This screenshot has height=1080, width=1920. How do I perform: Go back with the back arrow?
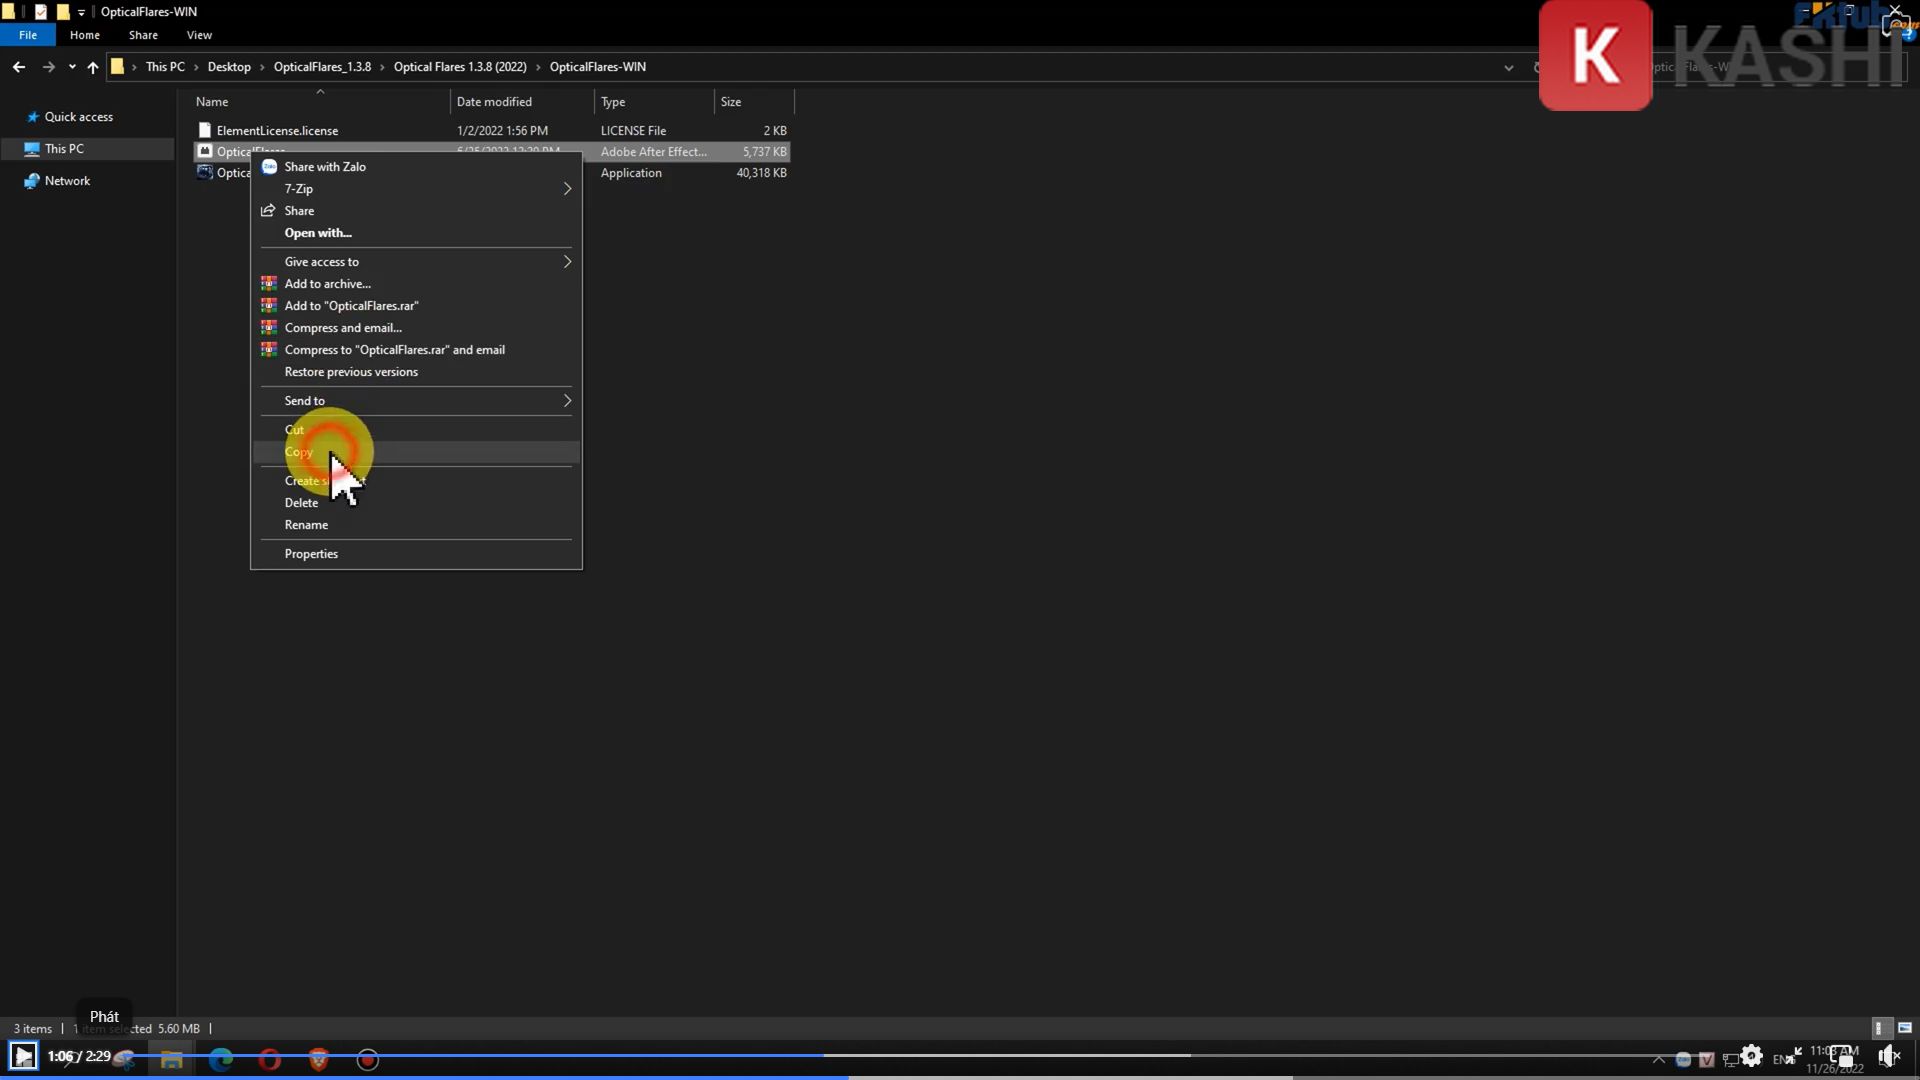pos(19,67)
